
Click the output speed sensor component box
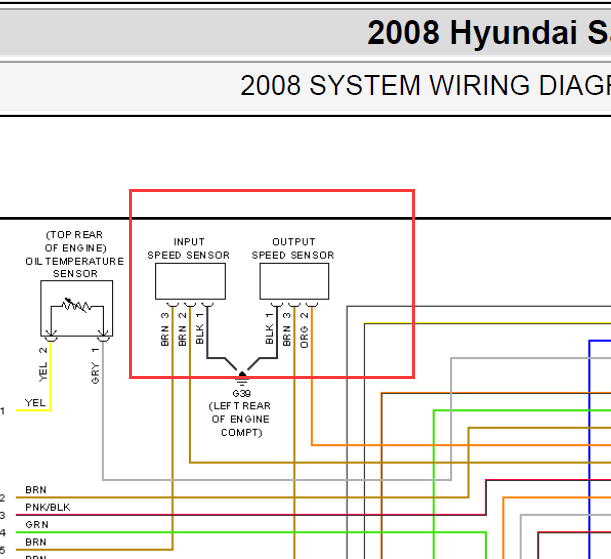pos(294,281)
